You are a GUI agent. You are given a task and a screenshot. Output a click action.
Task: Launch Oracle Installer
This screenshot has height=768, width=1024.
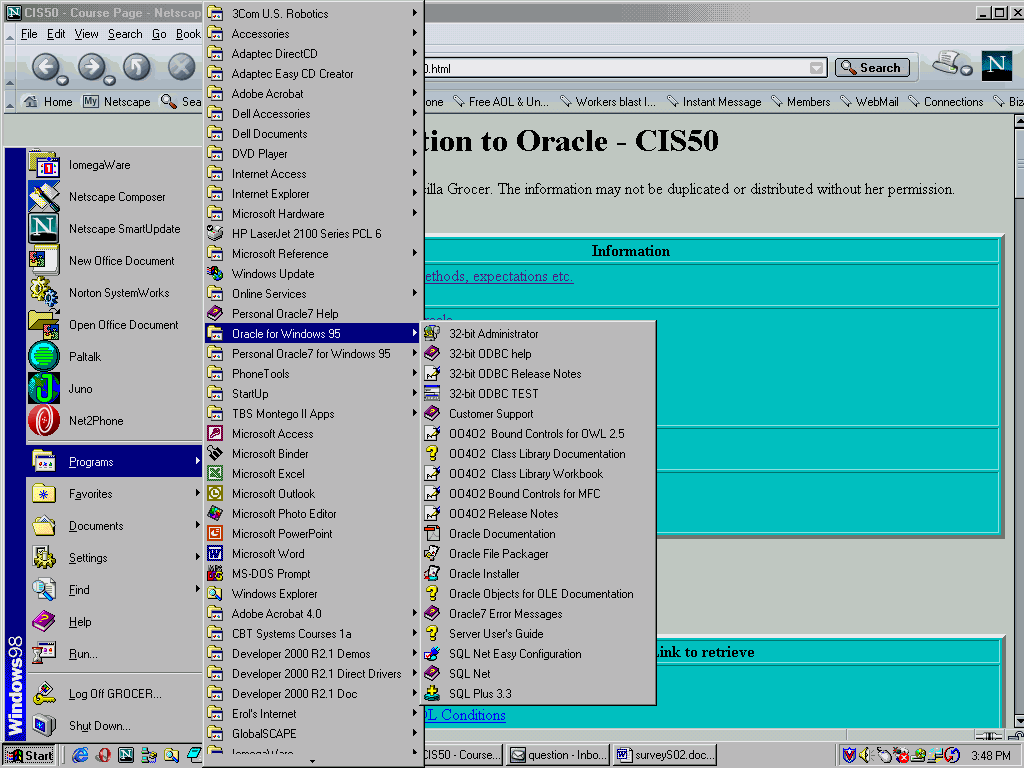click(x=538, y=574)
